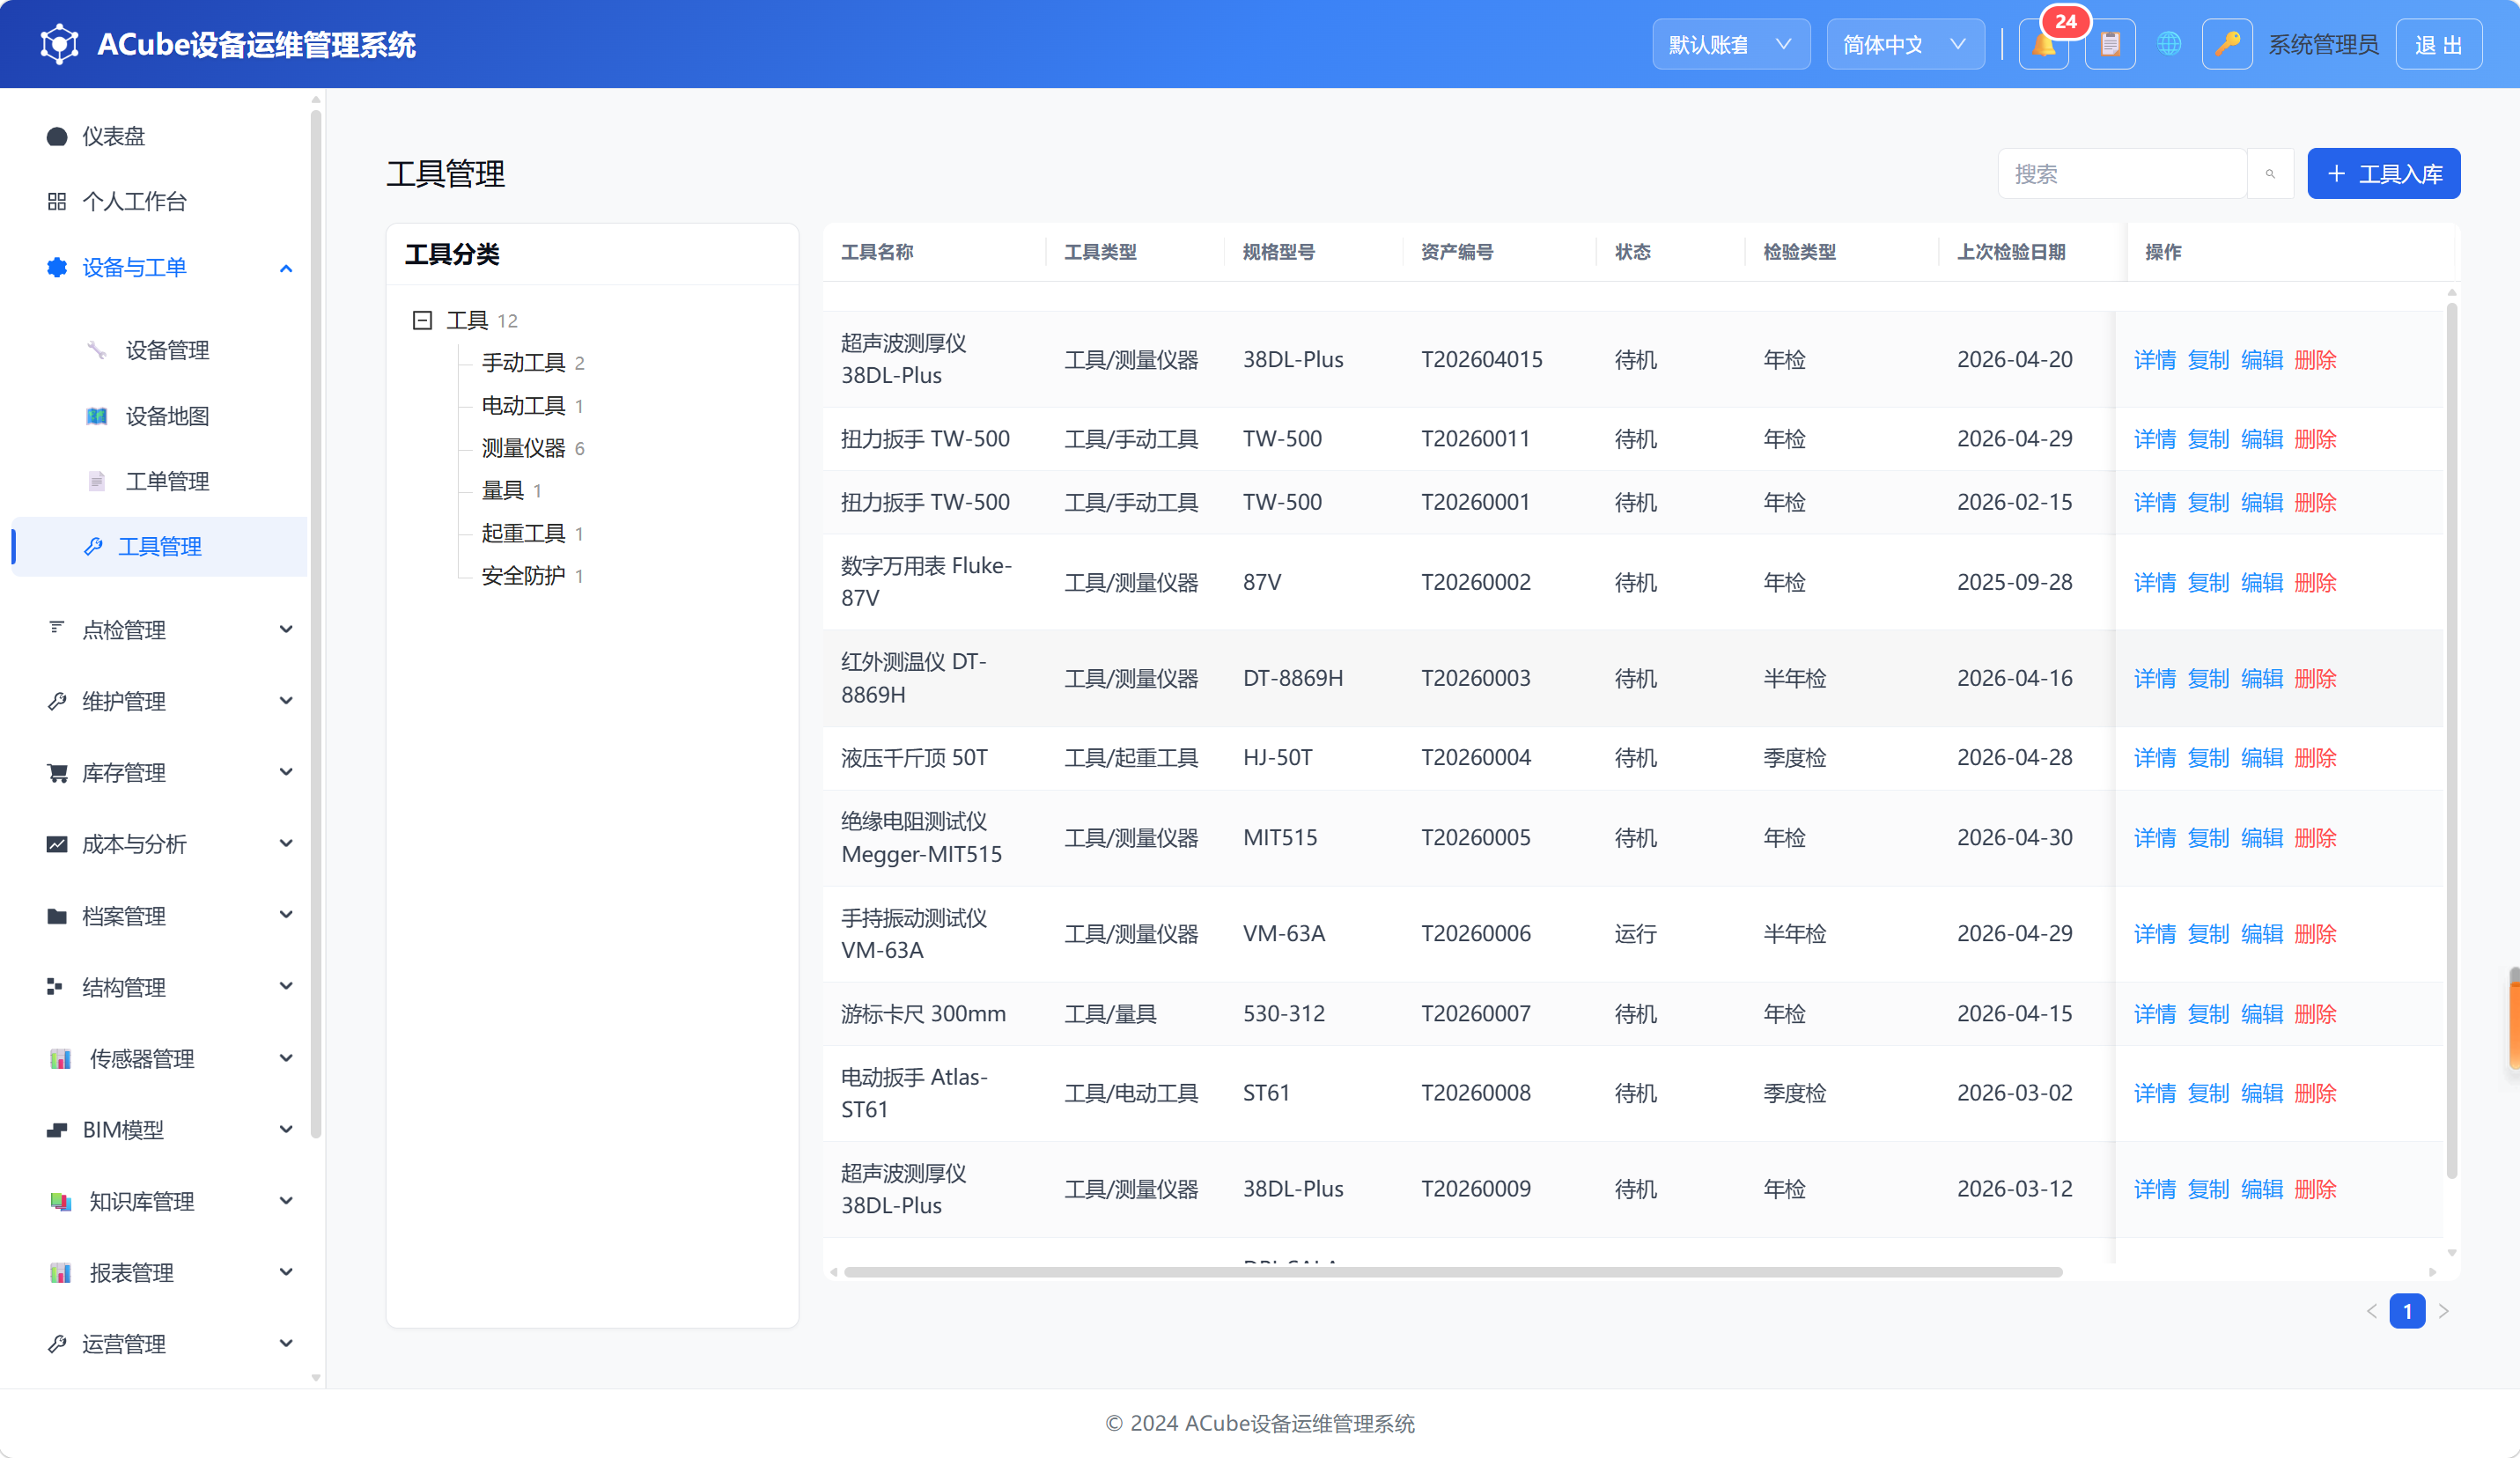Click the 工具入库 button
Image resolution: width=2520 pixels, height=1458 pixels.
2383,174
